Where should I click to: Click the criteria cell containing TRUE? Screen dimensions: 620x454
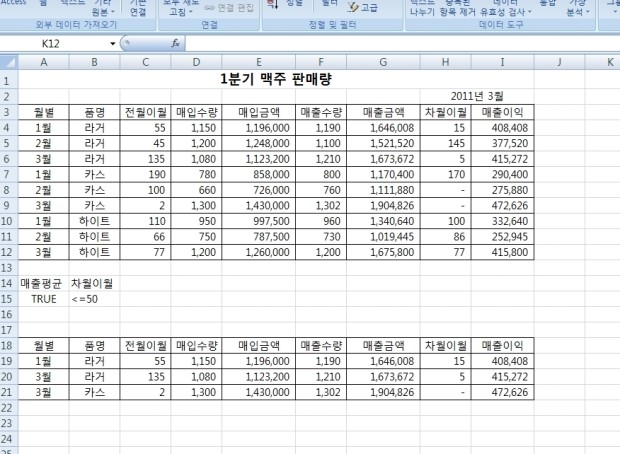(43, 299)
